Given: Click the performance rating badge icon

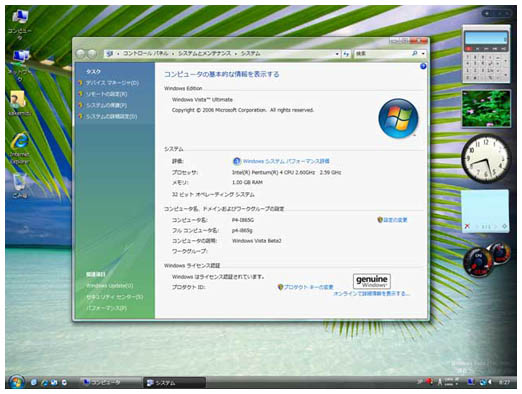Looking at the screenshot, I should [x=236, y=161].
